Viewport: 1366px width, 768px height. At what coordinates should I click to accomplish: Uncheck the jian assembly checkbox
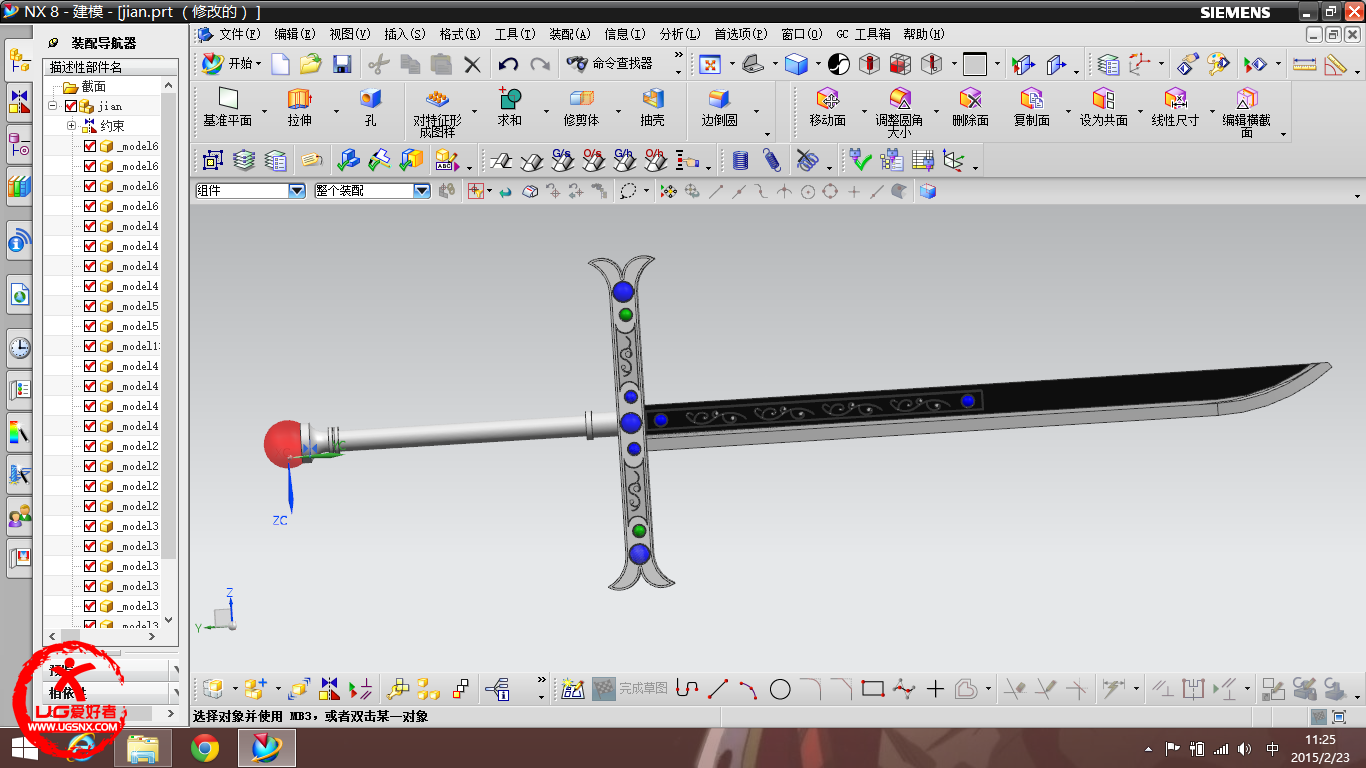(70, 106)
